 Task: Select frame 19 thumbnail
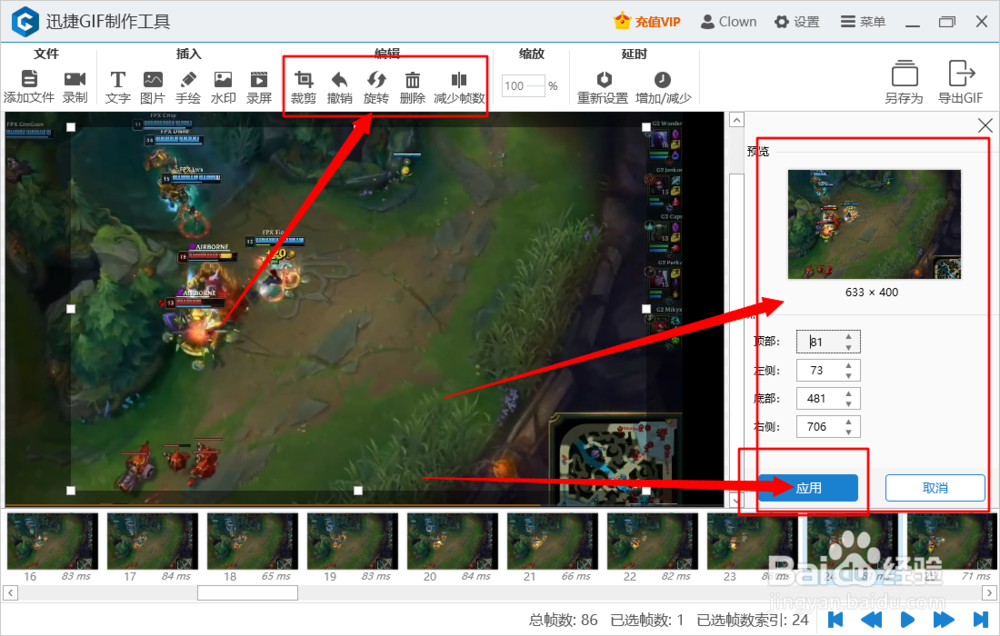coord(353,541)
